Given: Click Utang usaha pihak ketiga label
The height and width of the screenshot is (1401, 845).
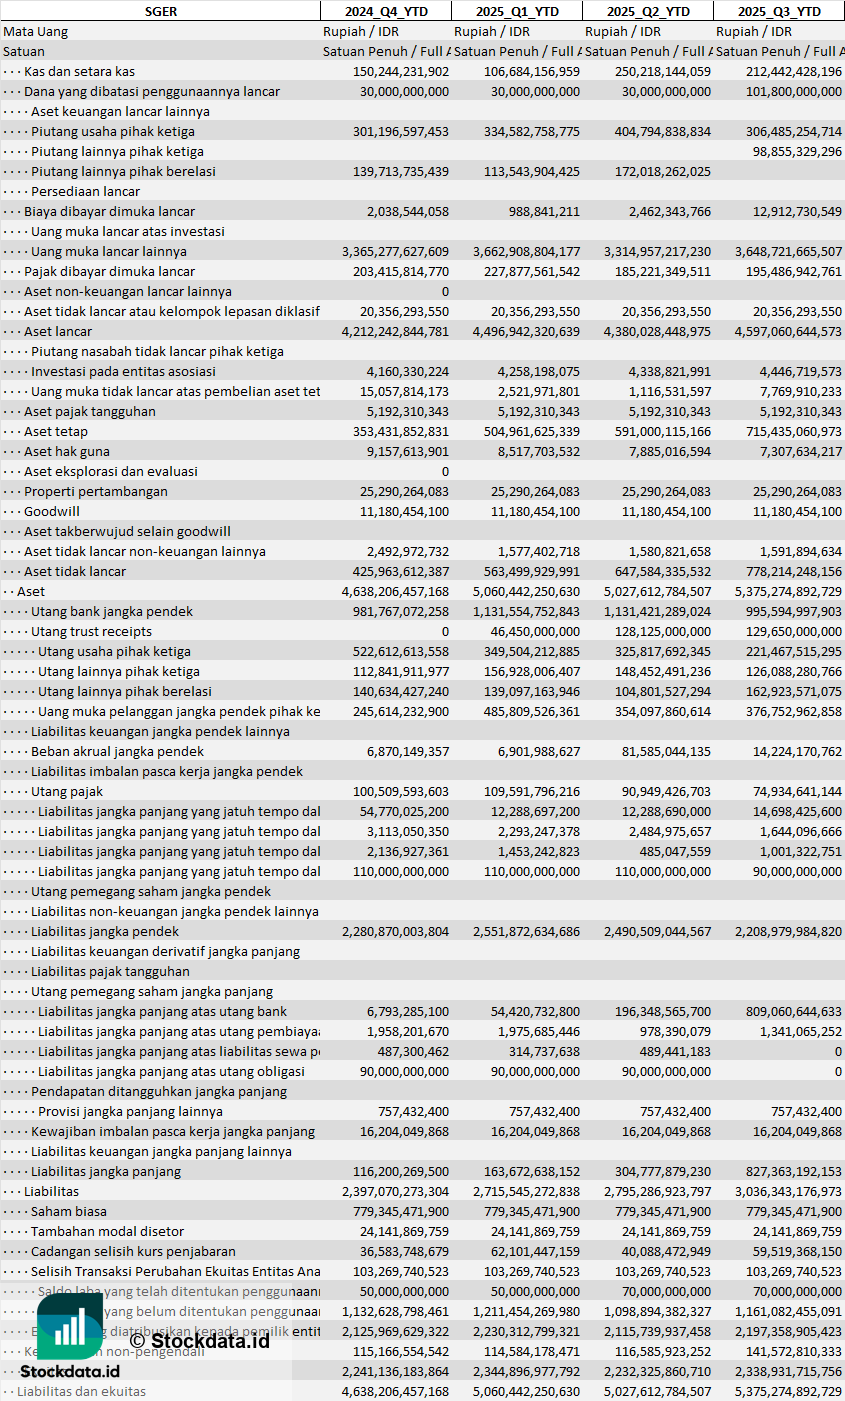Looking at the screenshot, I should pos(114,651).
